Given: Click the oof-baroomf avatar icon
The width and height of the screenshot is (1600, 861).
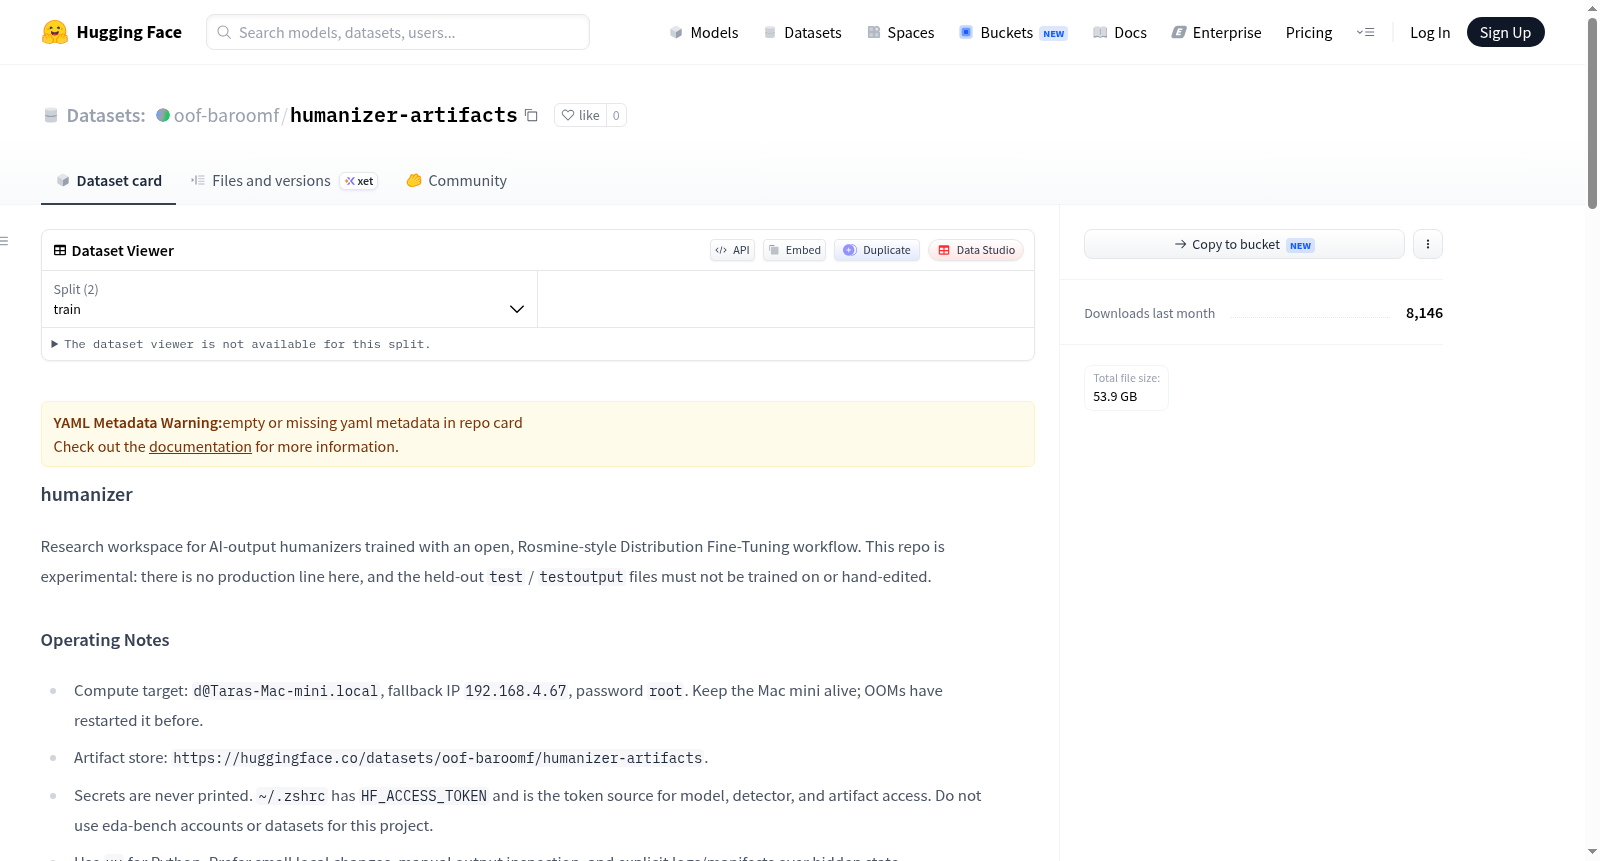Looking at the screenshot, I should [x=163, y=115].
